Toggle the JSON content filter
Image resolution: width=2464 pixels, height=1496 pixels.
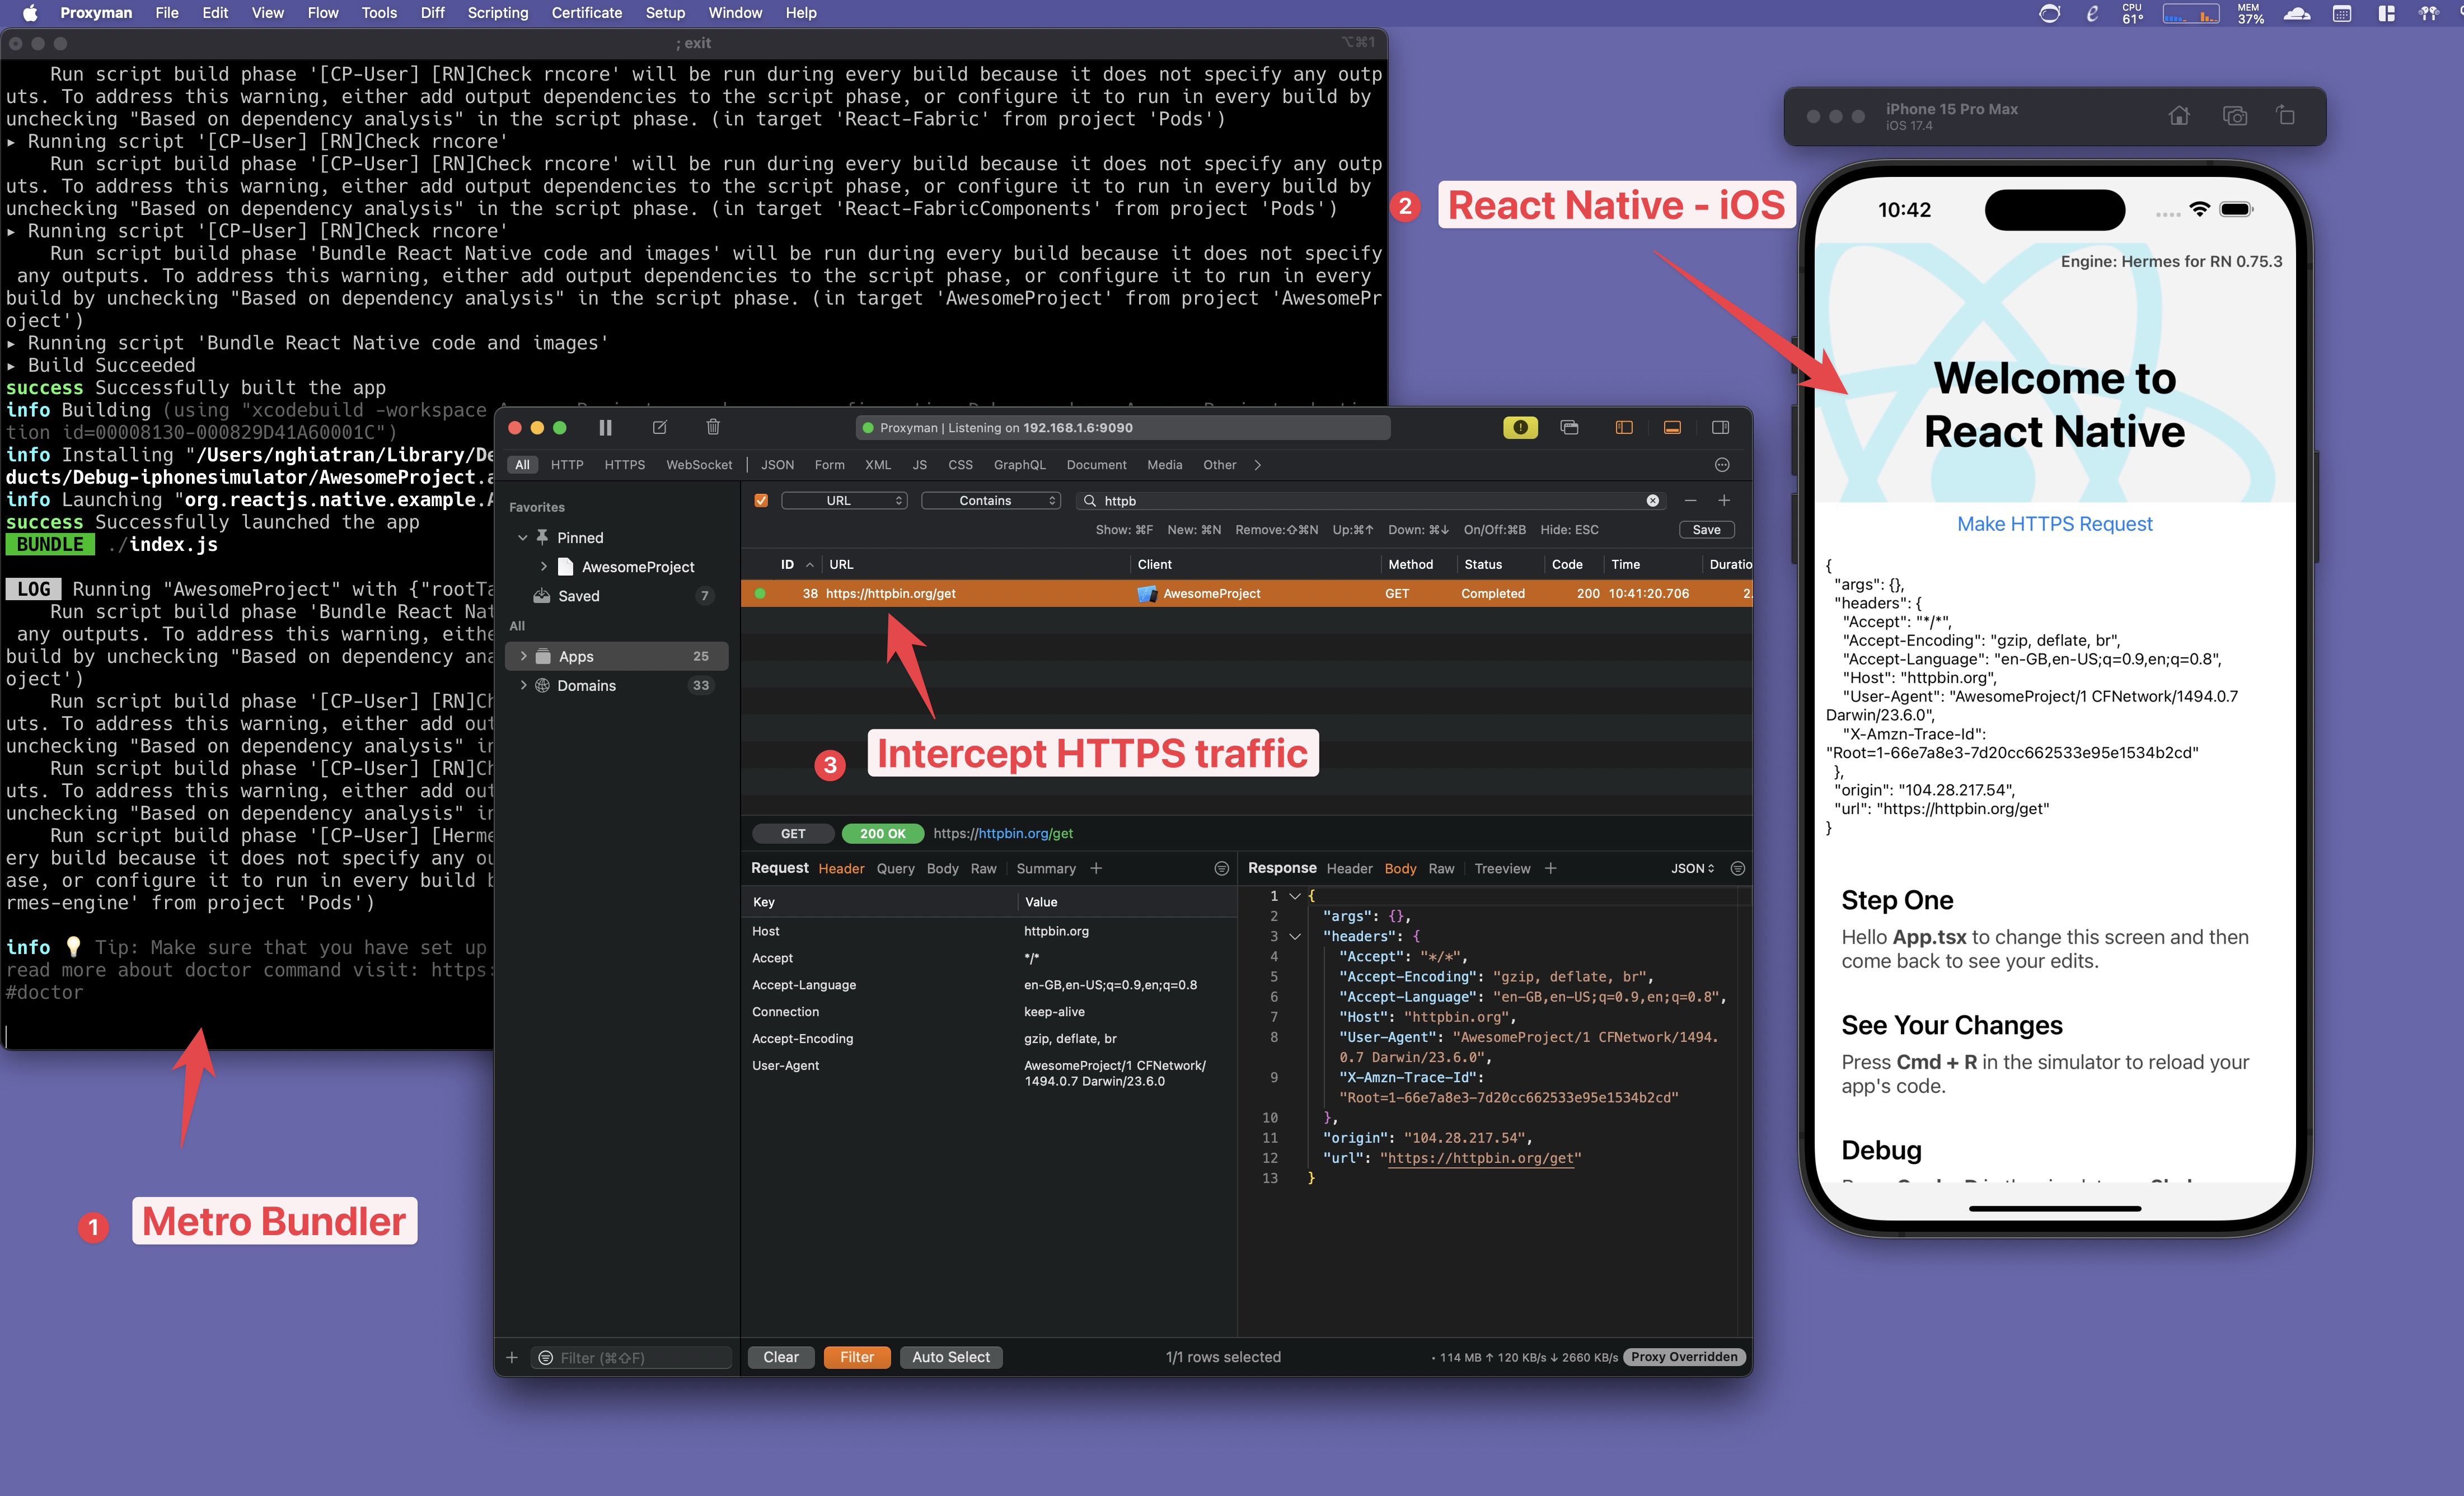[x=777, y=465]
